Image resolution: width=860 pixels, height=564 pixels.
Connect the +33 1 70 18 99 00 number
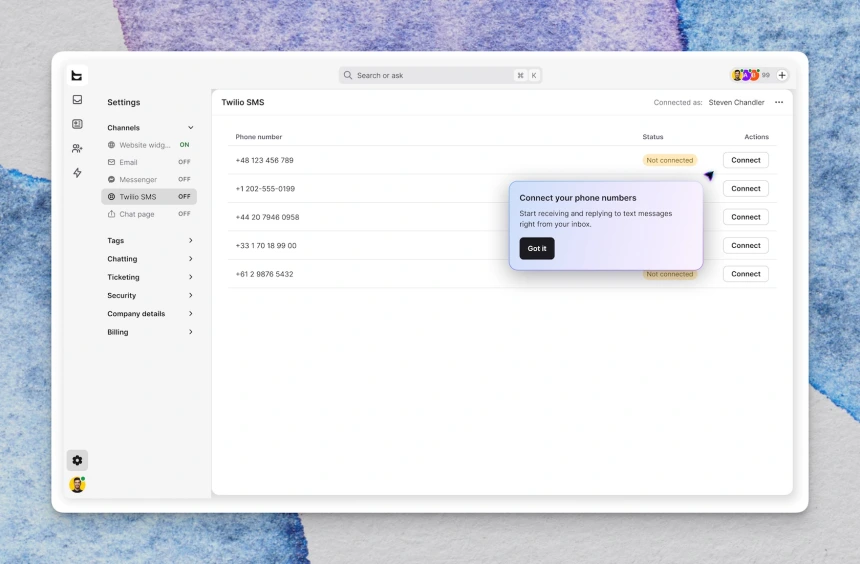tap(745, 246)
